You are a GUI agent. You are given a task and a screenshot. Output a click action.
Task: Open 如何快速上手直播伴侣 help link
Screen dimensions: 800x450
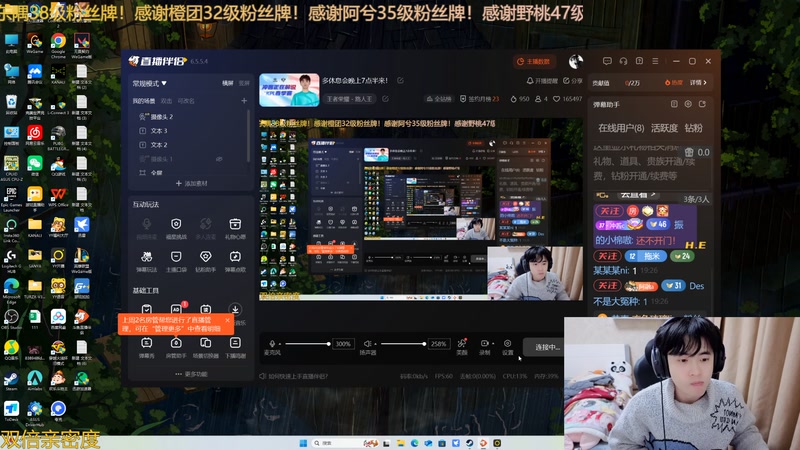[293, 377]
